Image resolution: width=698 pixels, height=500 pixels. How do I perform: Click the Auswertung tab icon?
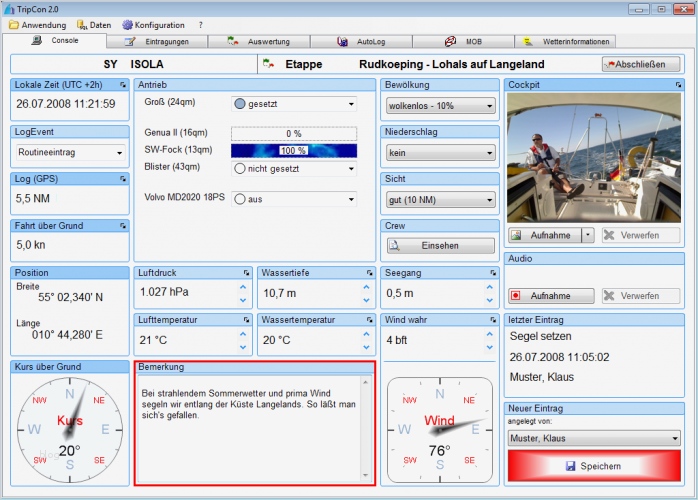(x=233, y=41)
